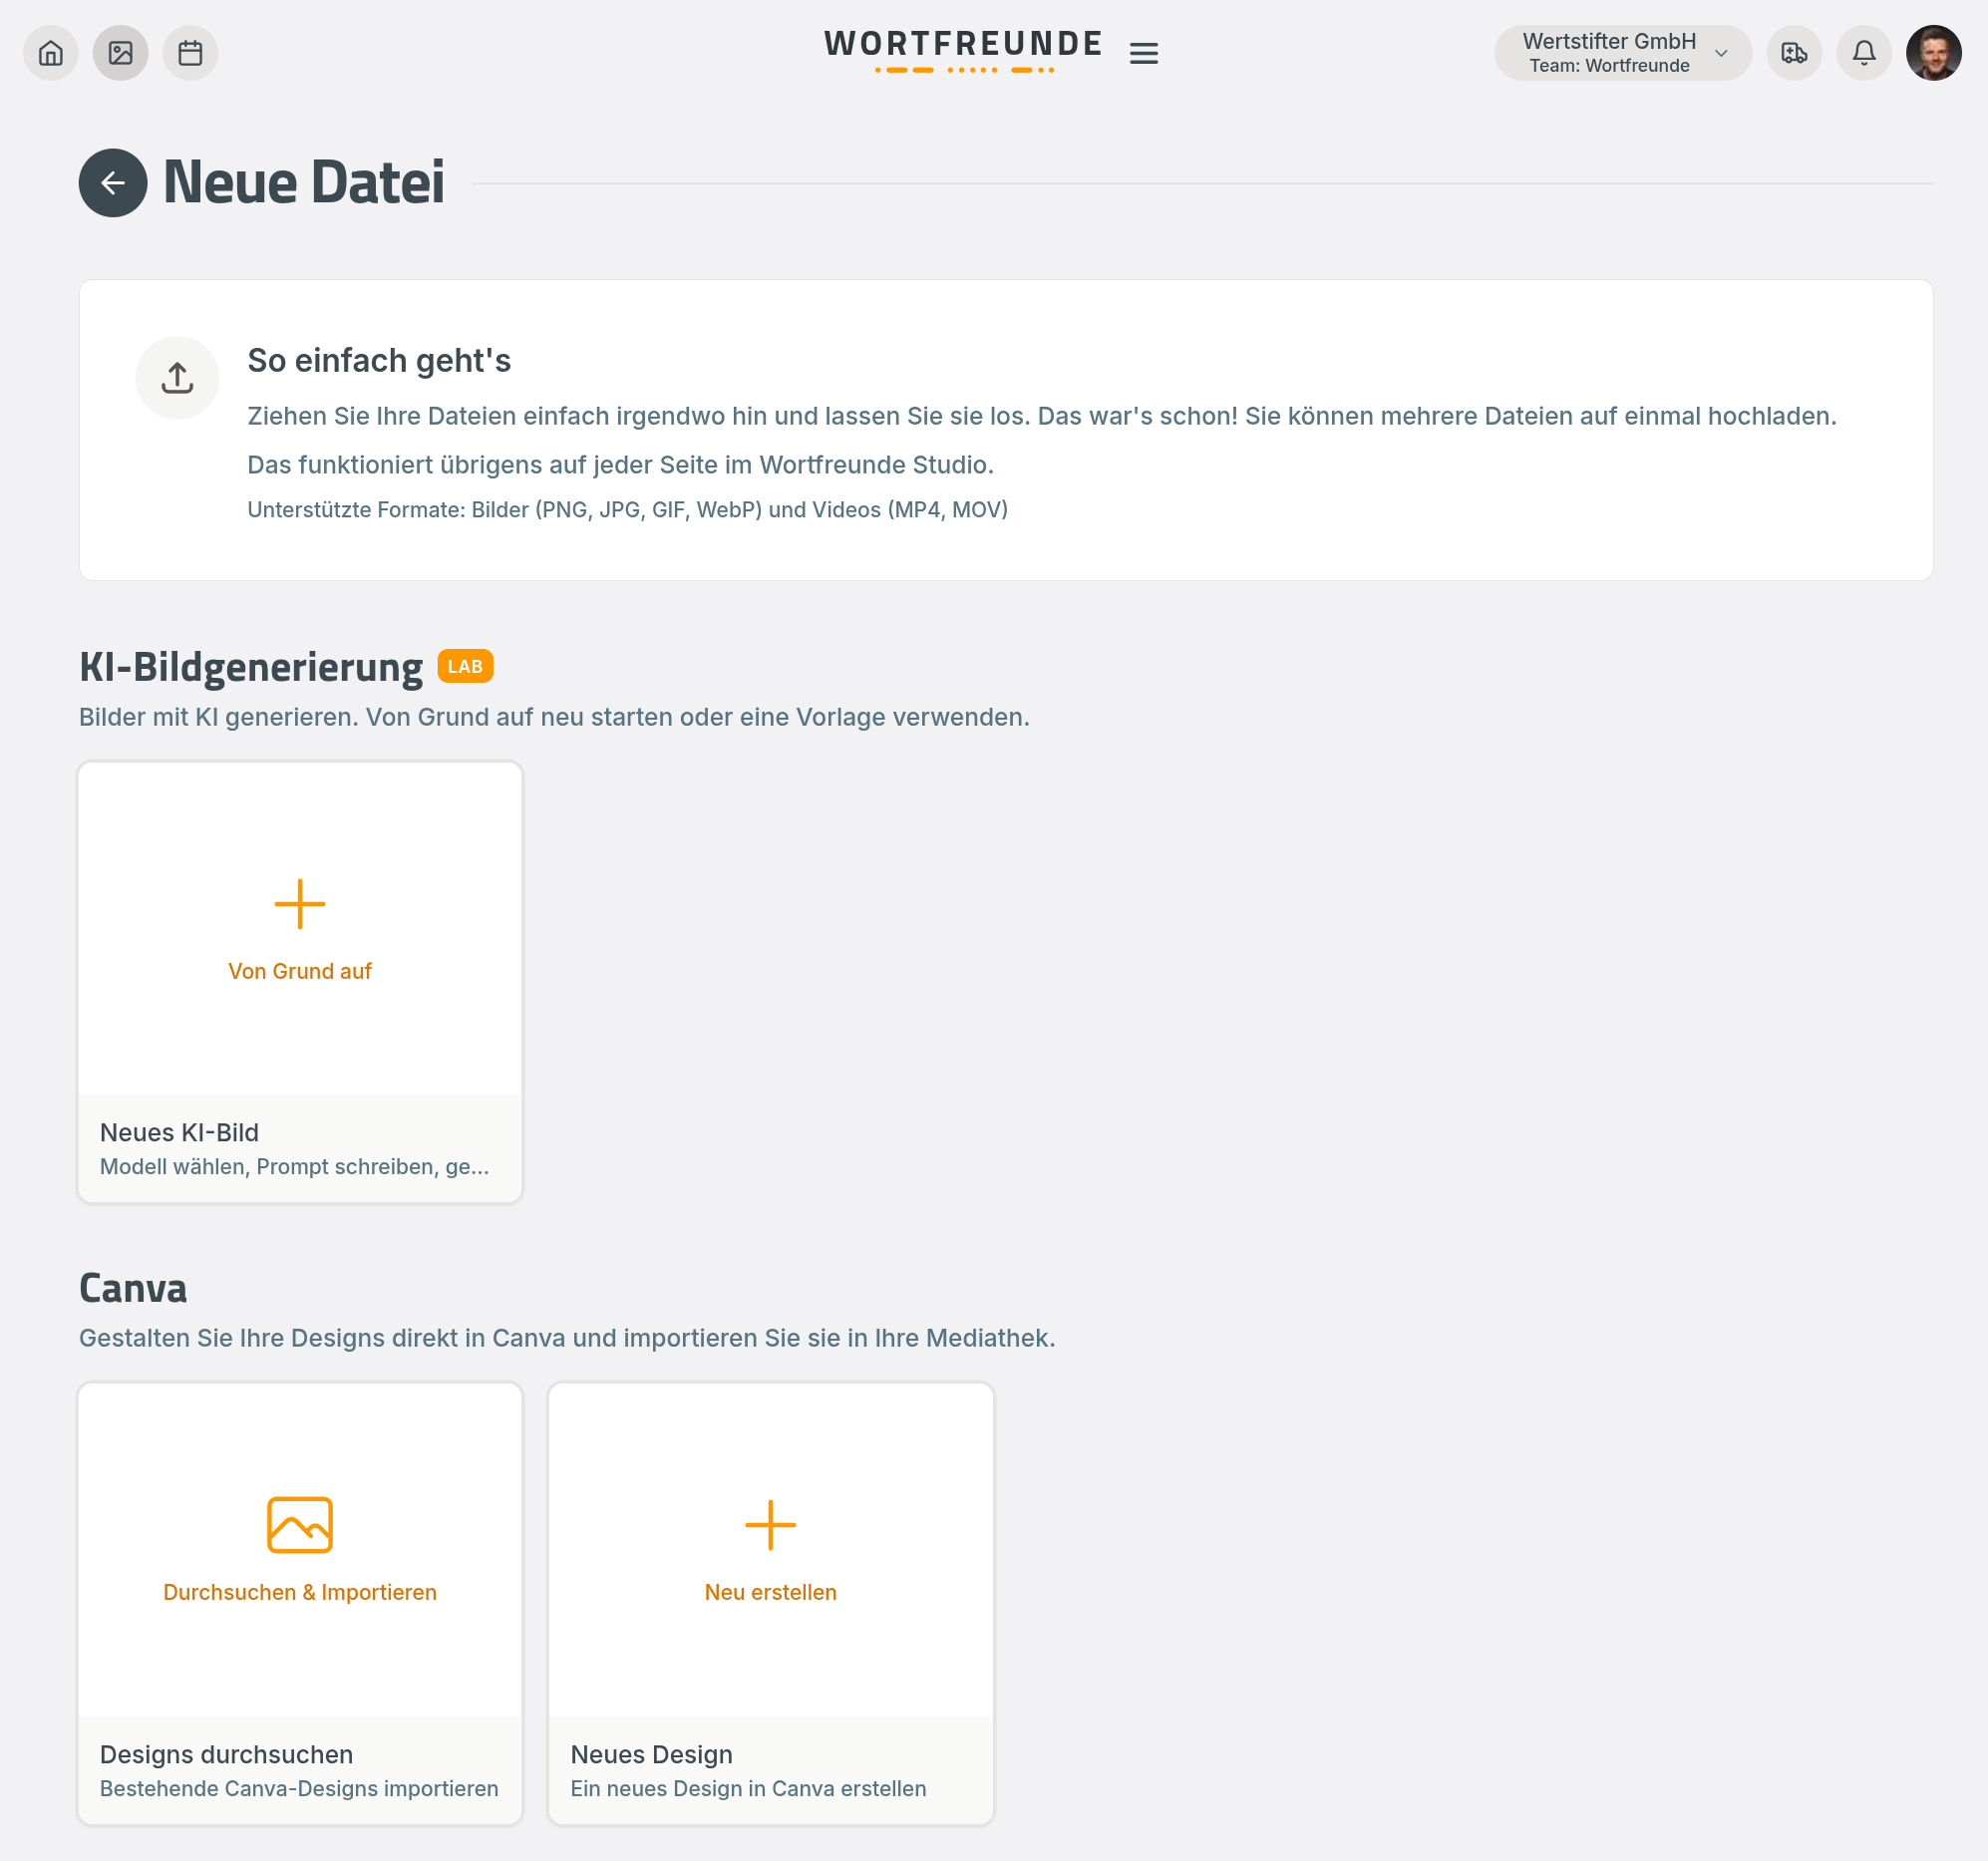Click the plus icon above Neu erstellen
The height and width of the screenshot is (1861, 1988).
coord(771,1526)
